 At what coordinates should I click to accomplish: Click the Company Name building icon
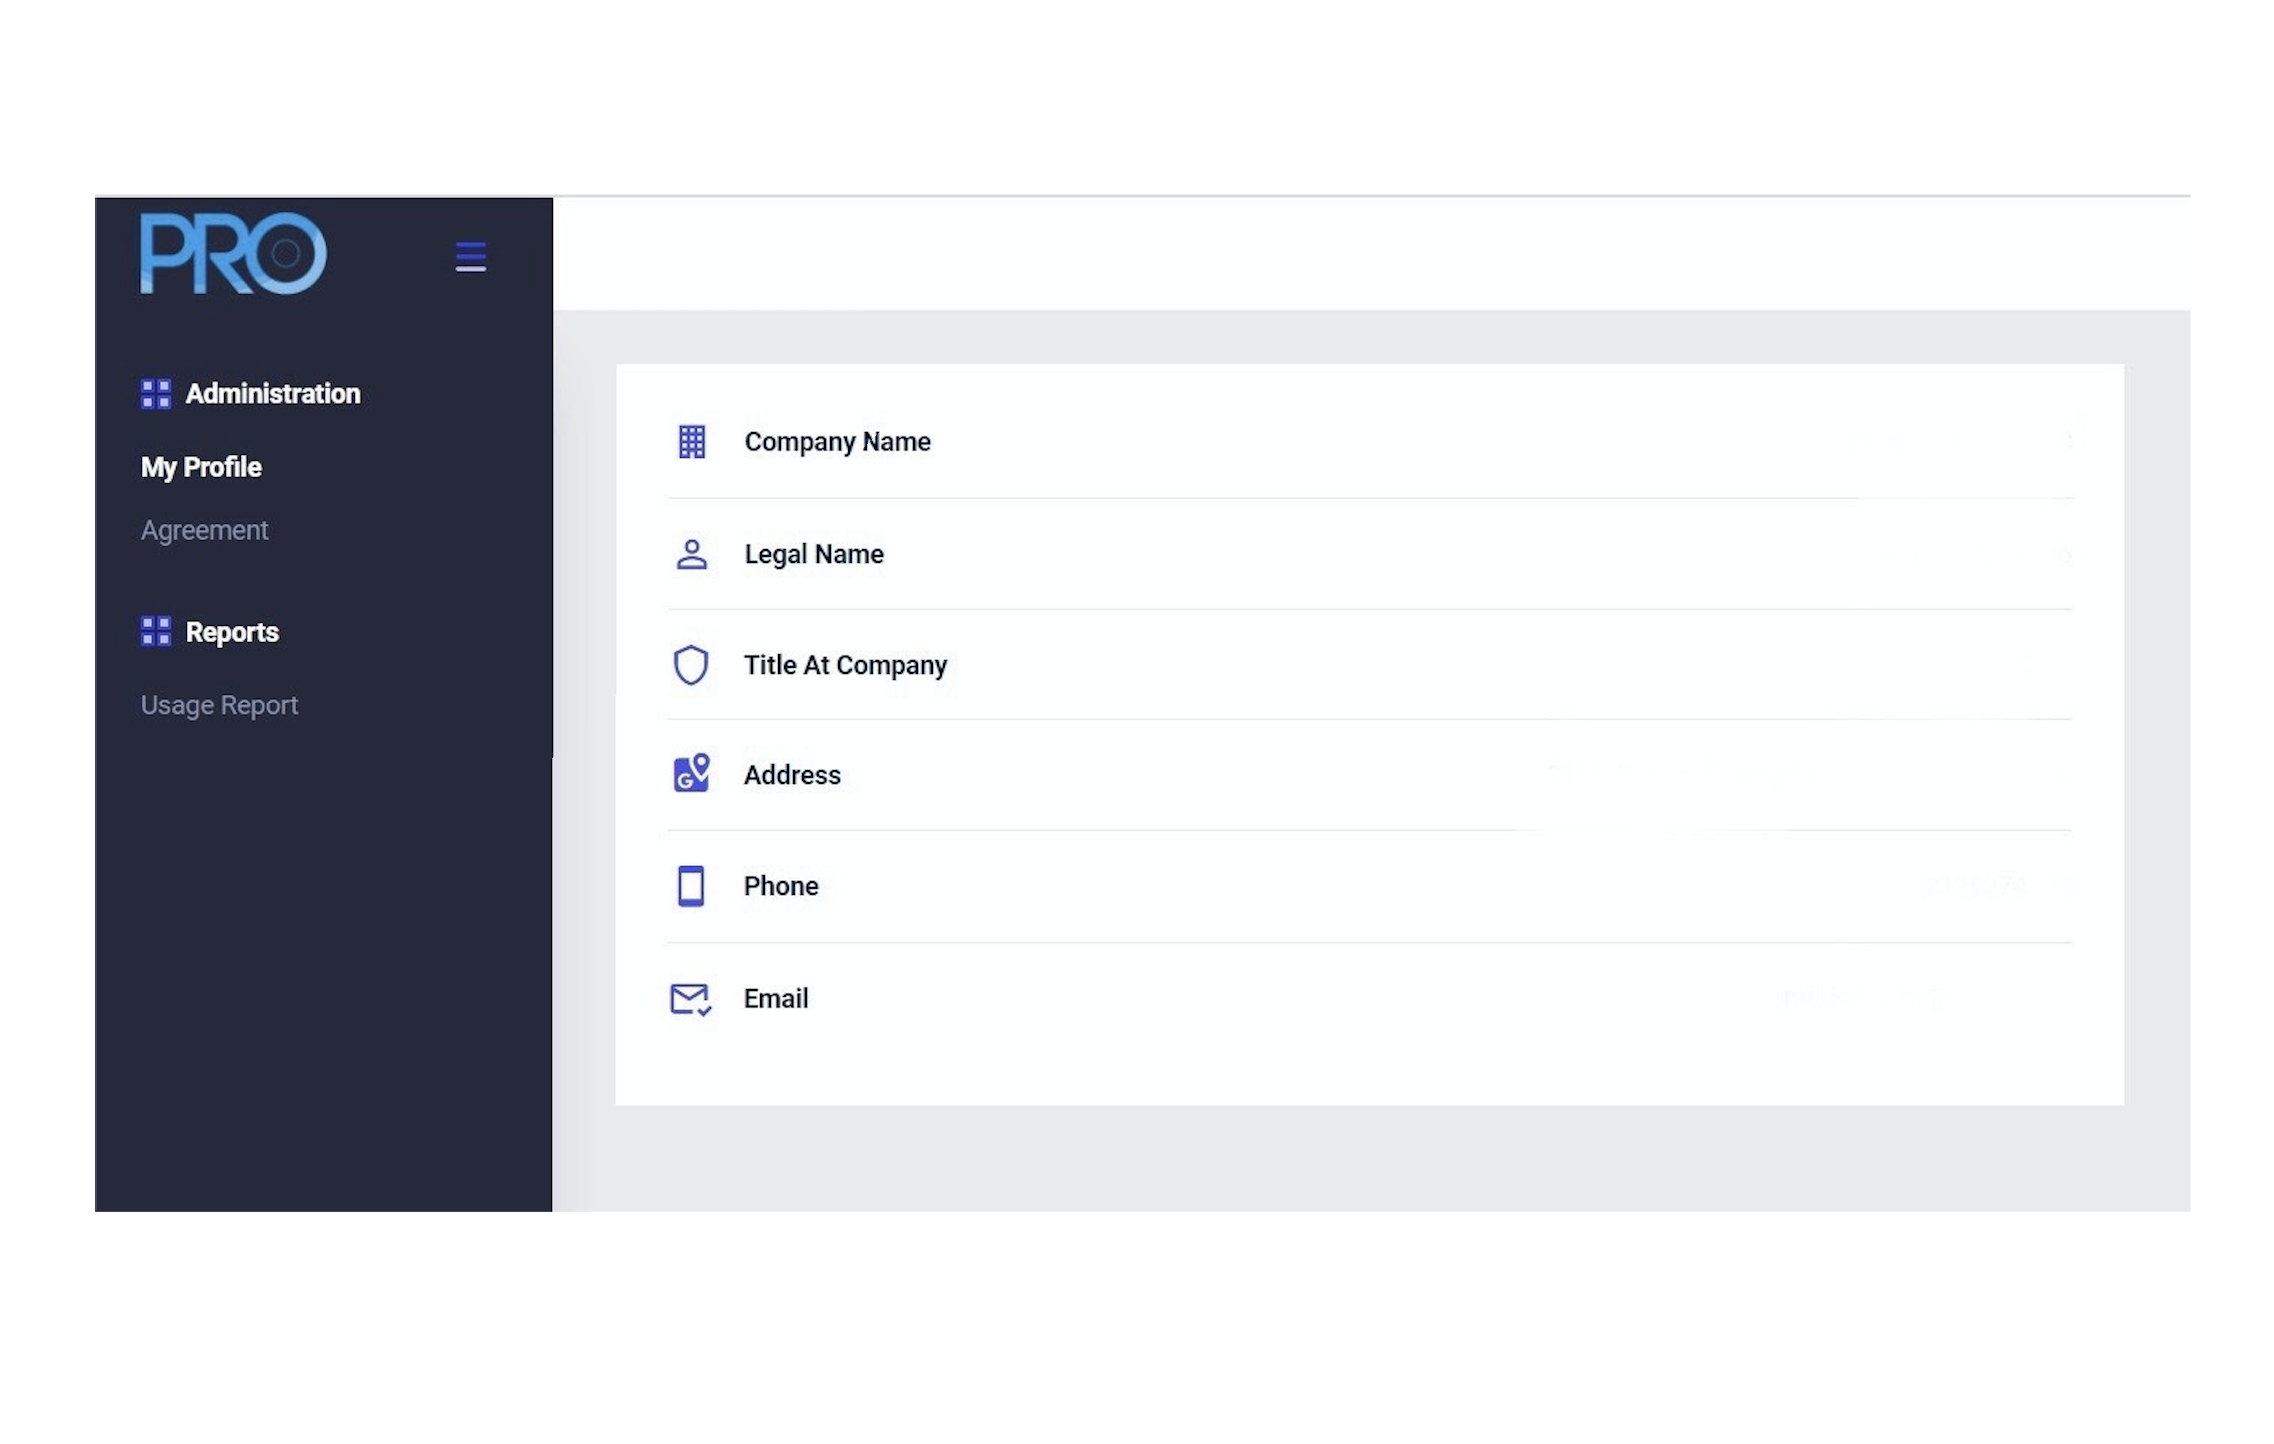(691, 441)
